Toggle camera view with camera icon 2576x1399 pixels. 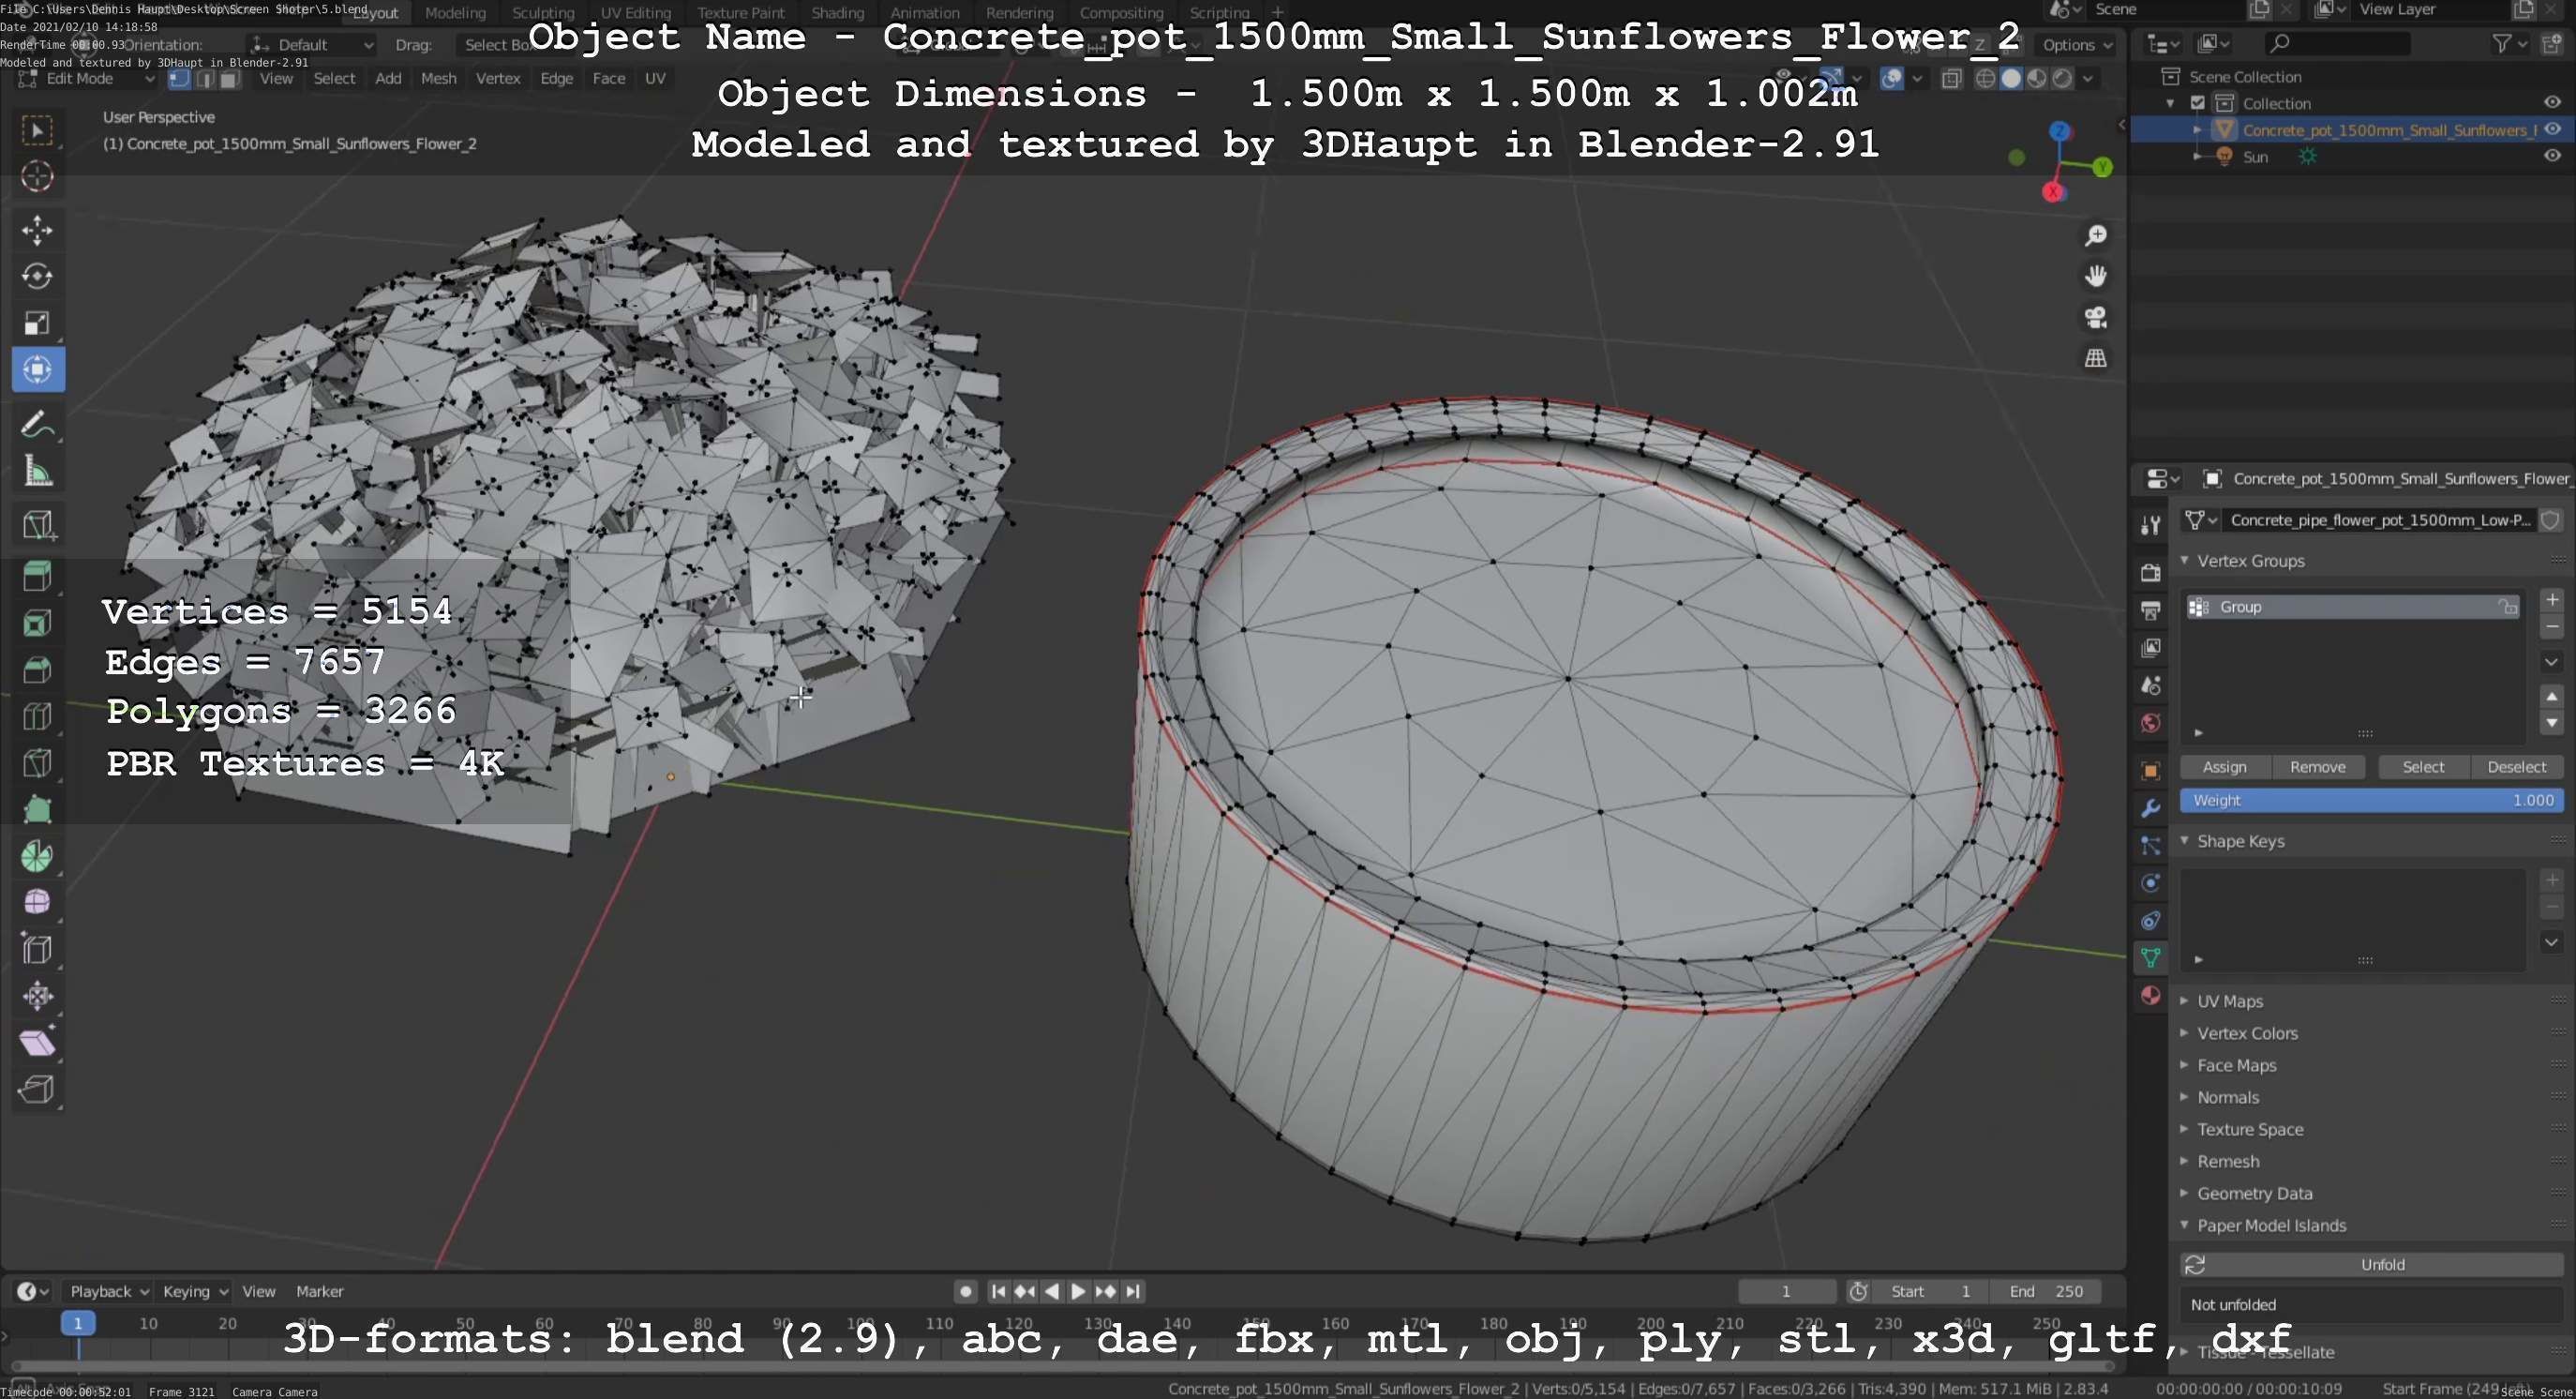pos(2095,317)
